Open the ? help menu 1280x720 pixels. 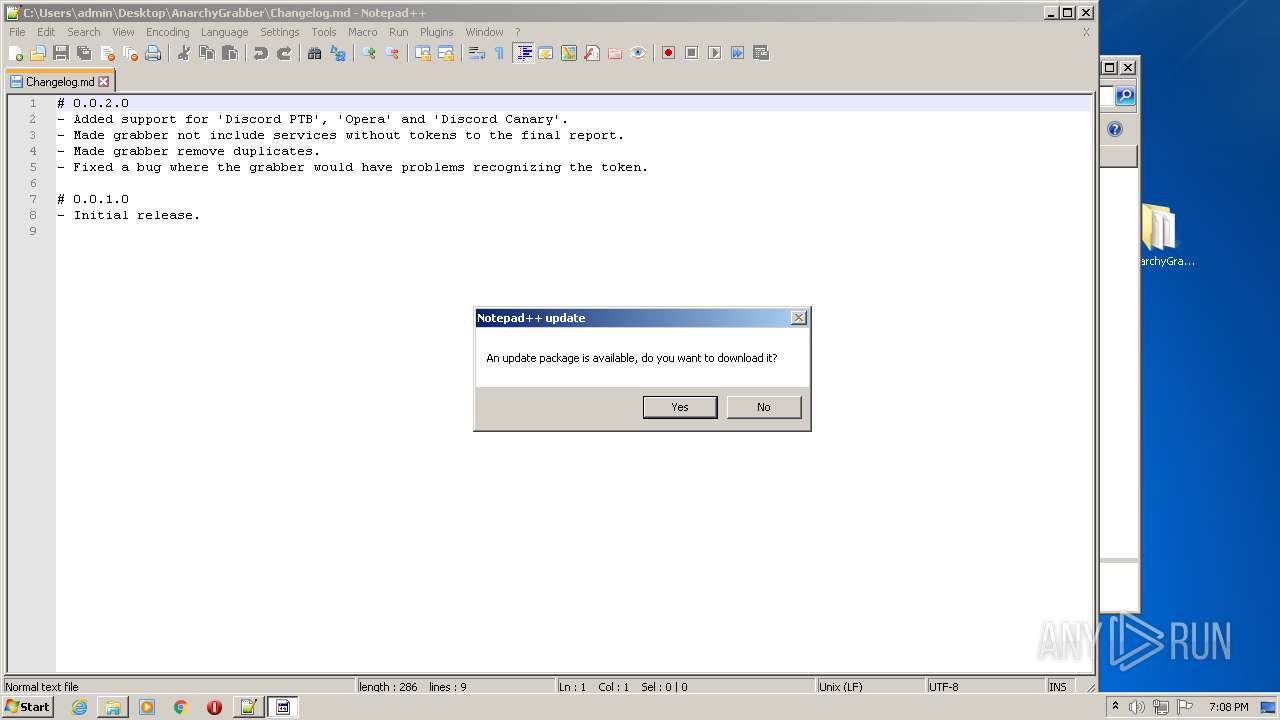tap(518, 32)
